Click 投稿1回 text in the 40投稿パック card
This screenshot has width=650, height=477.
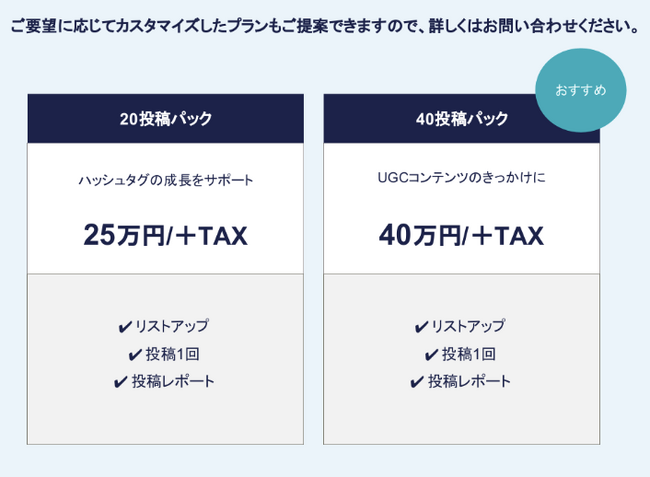[468, 355]
